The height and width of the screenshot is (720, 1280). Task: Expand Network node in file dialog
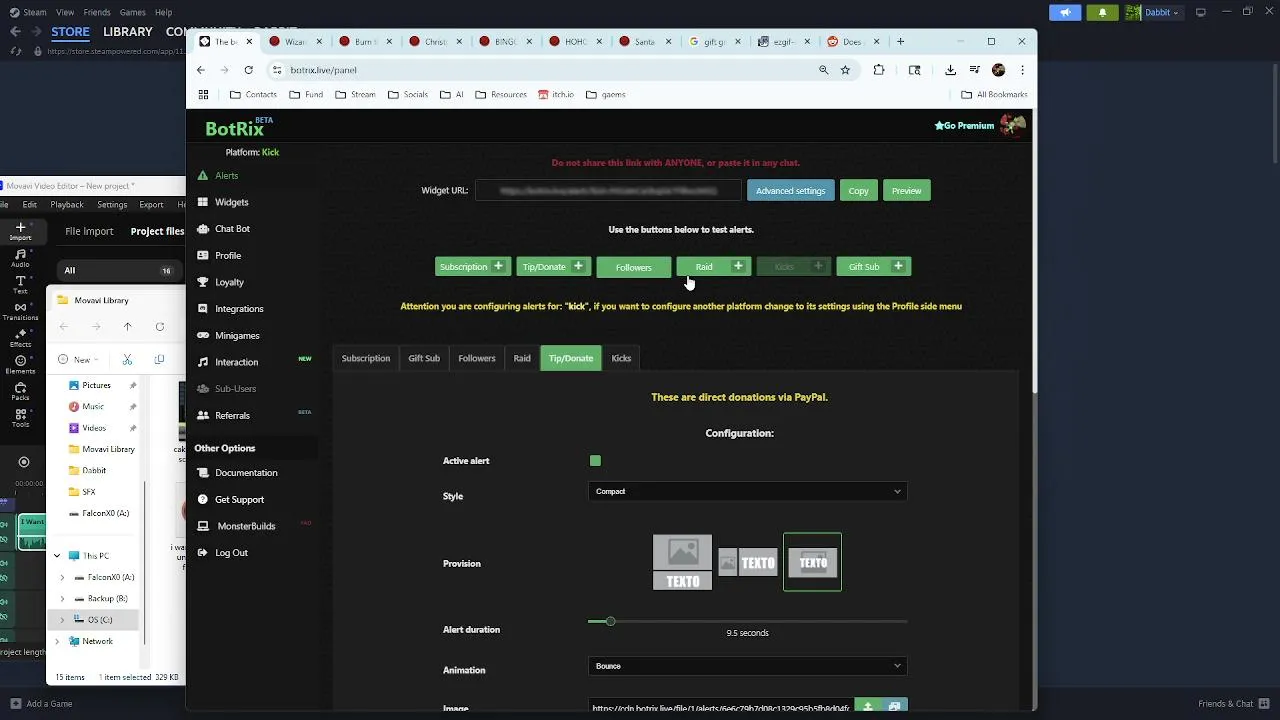[56, 641]
